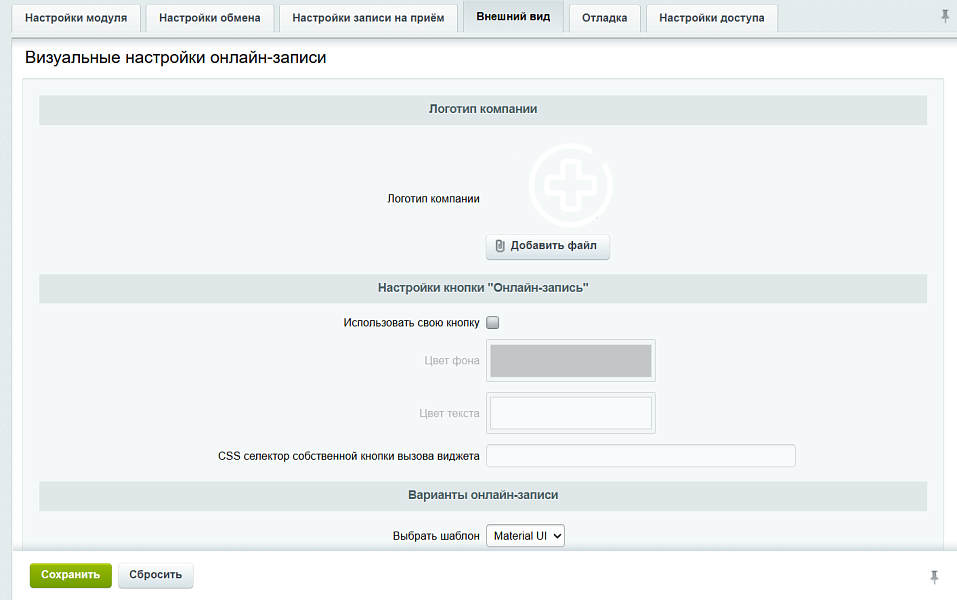The width and height of the screenshot is (957, 600).
Task: Open the 'Цвет фона' gray color swatch
Action: pos(570,361)
